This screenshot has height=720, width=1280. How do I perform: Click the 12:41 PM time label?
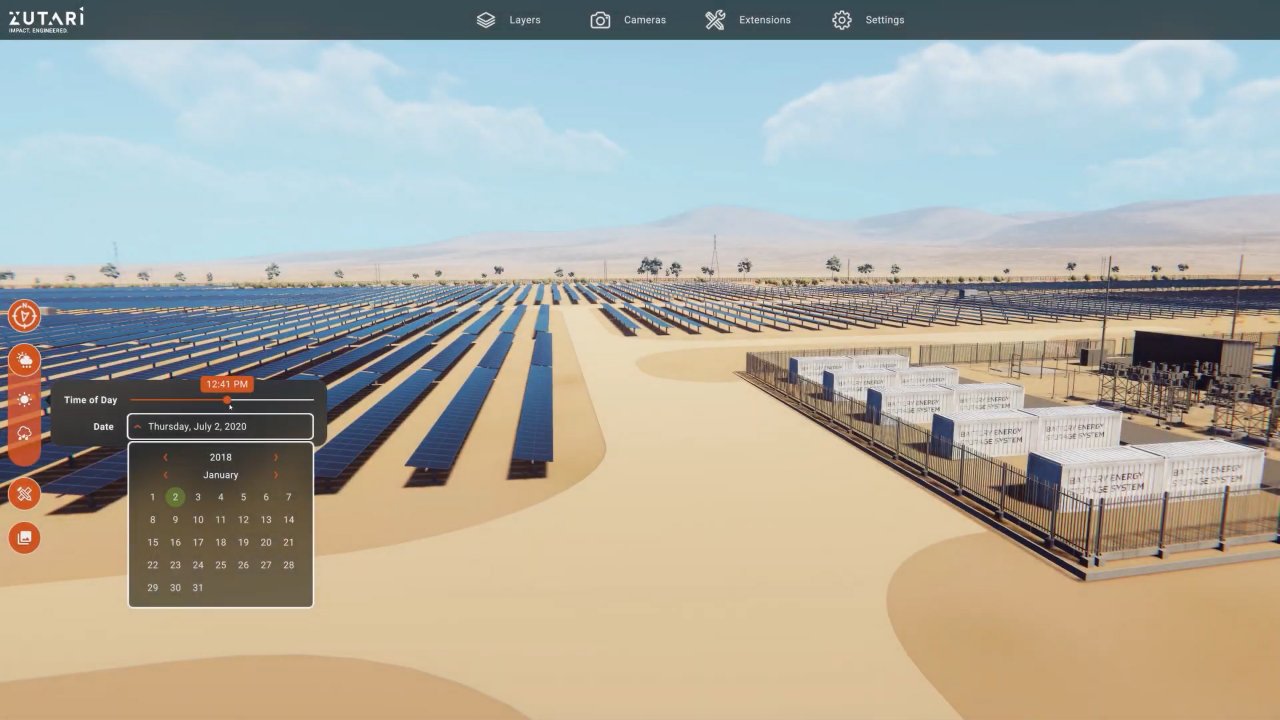click(x=226, y=384)
